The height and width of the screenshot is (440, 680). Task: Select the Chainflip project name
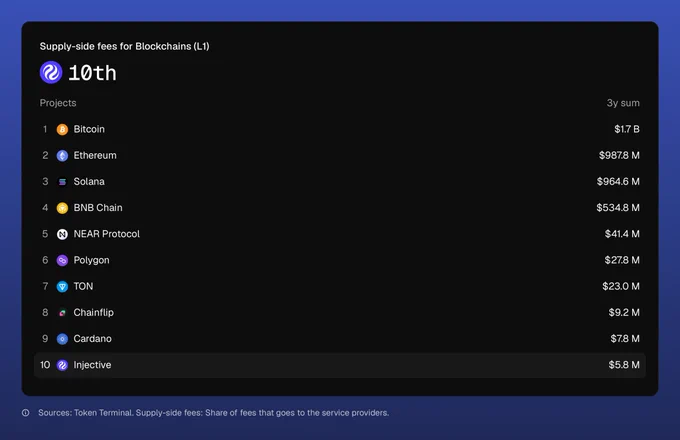tap(94, 313)
